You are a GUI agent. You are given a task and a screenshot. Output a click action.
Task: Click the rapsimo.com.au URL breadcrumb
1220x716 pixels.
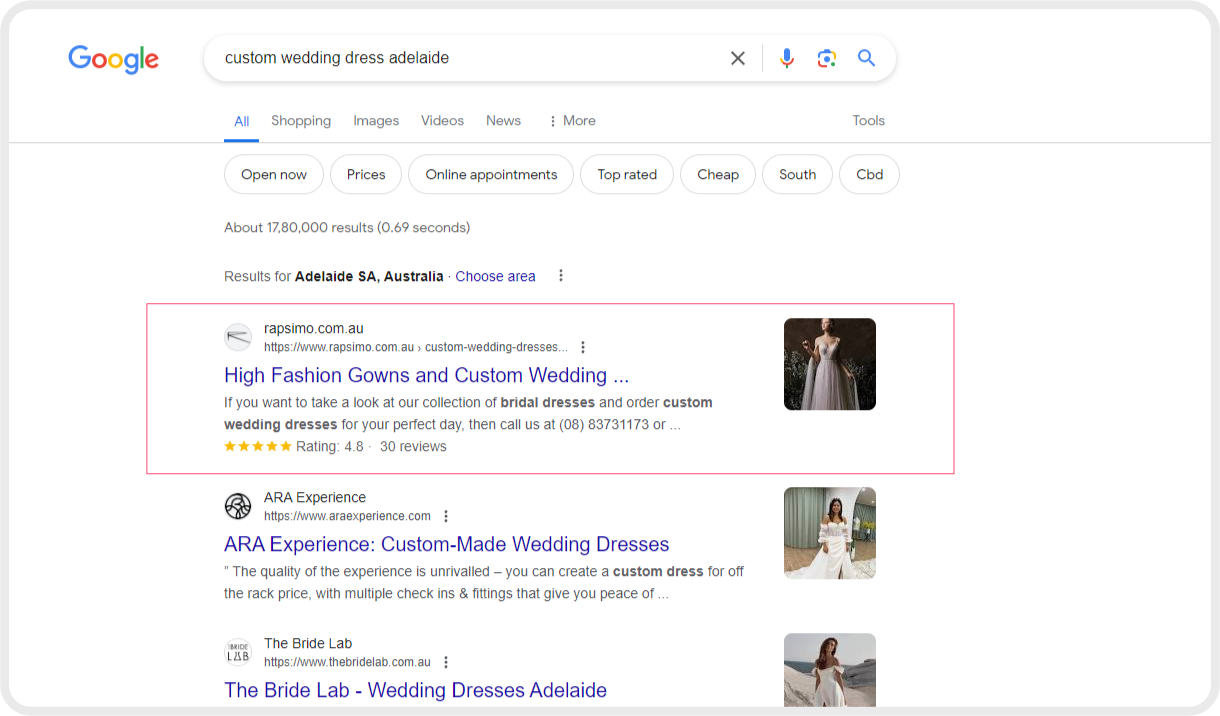pyautogui.click(x=415, y=347)
